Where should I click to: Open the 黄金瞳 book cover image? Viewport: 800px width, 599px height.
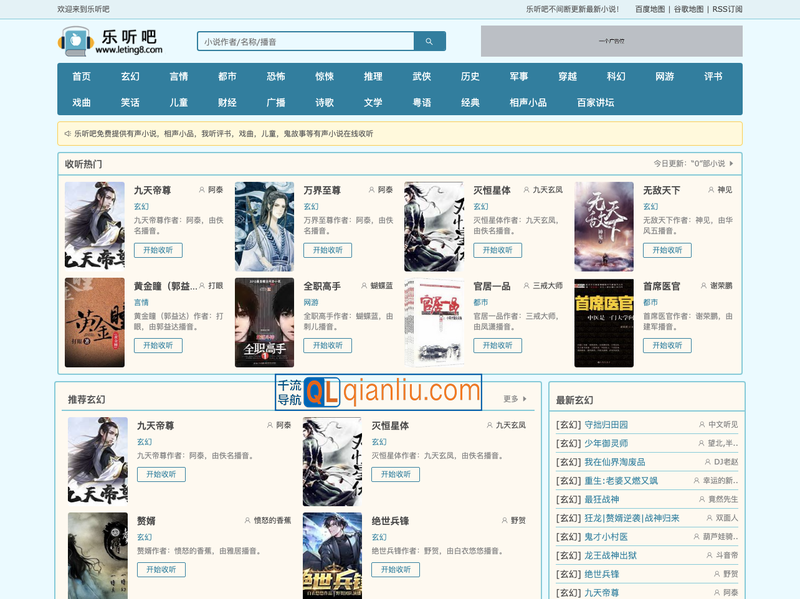95,322
